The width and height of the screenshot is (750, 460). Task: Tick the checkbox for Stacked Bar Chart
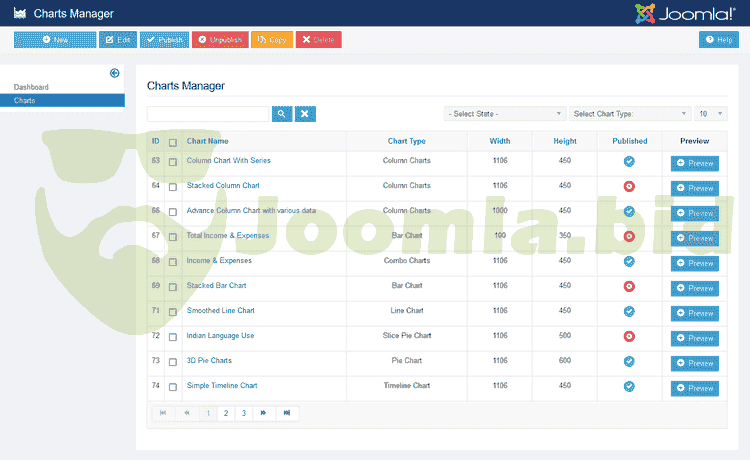point(173,287)
